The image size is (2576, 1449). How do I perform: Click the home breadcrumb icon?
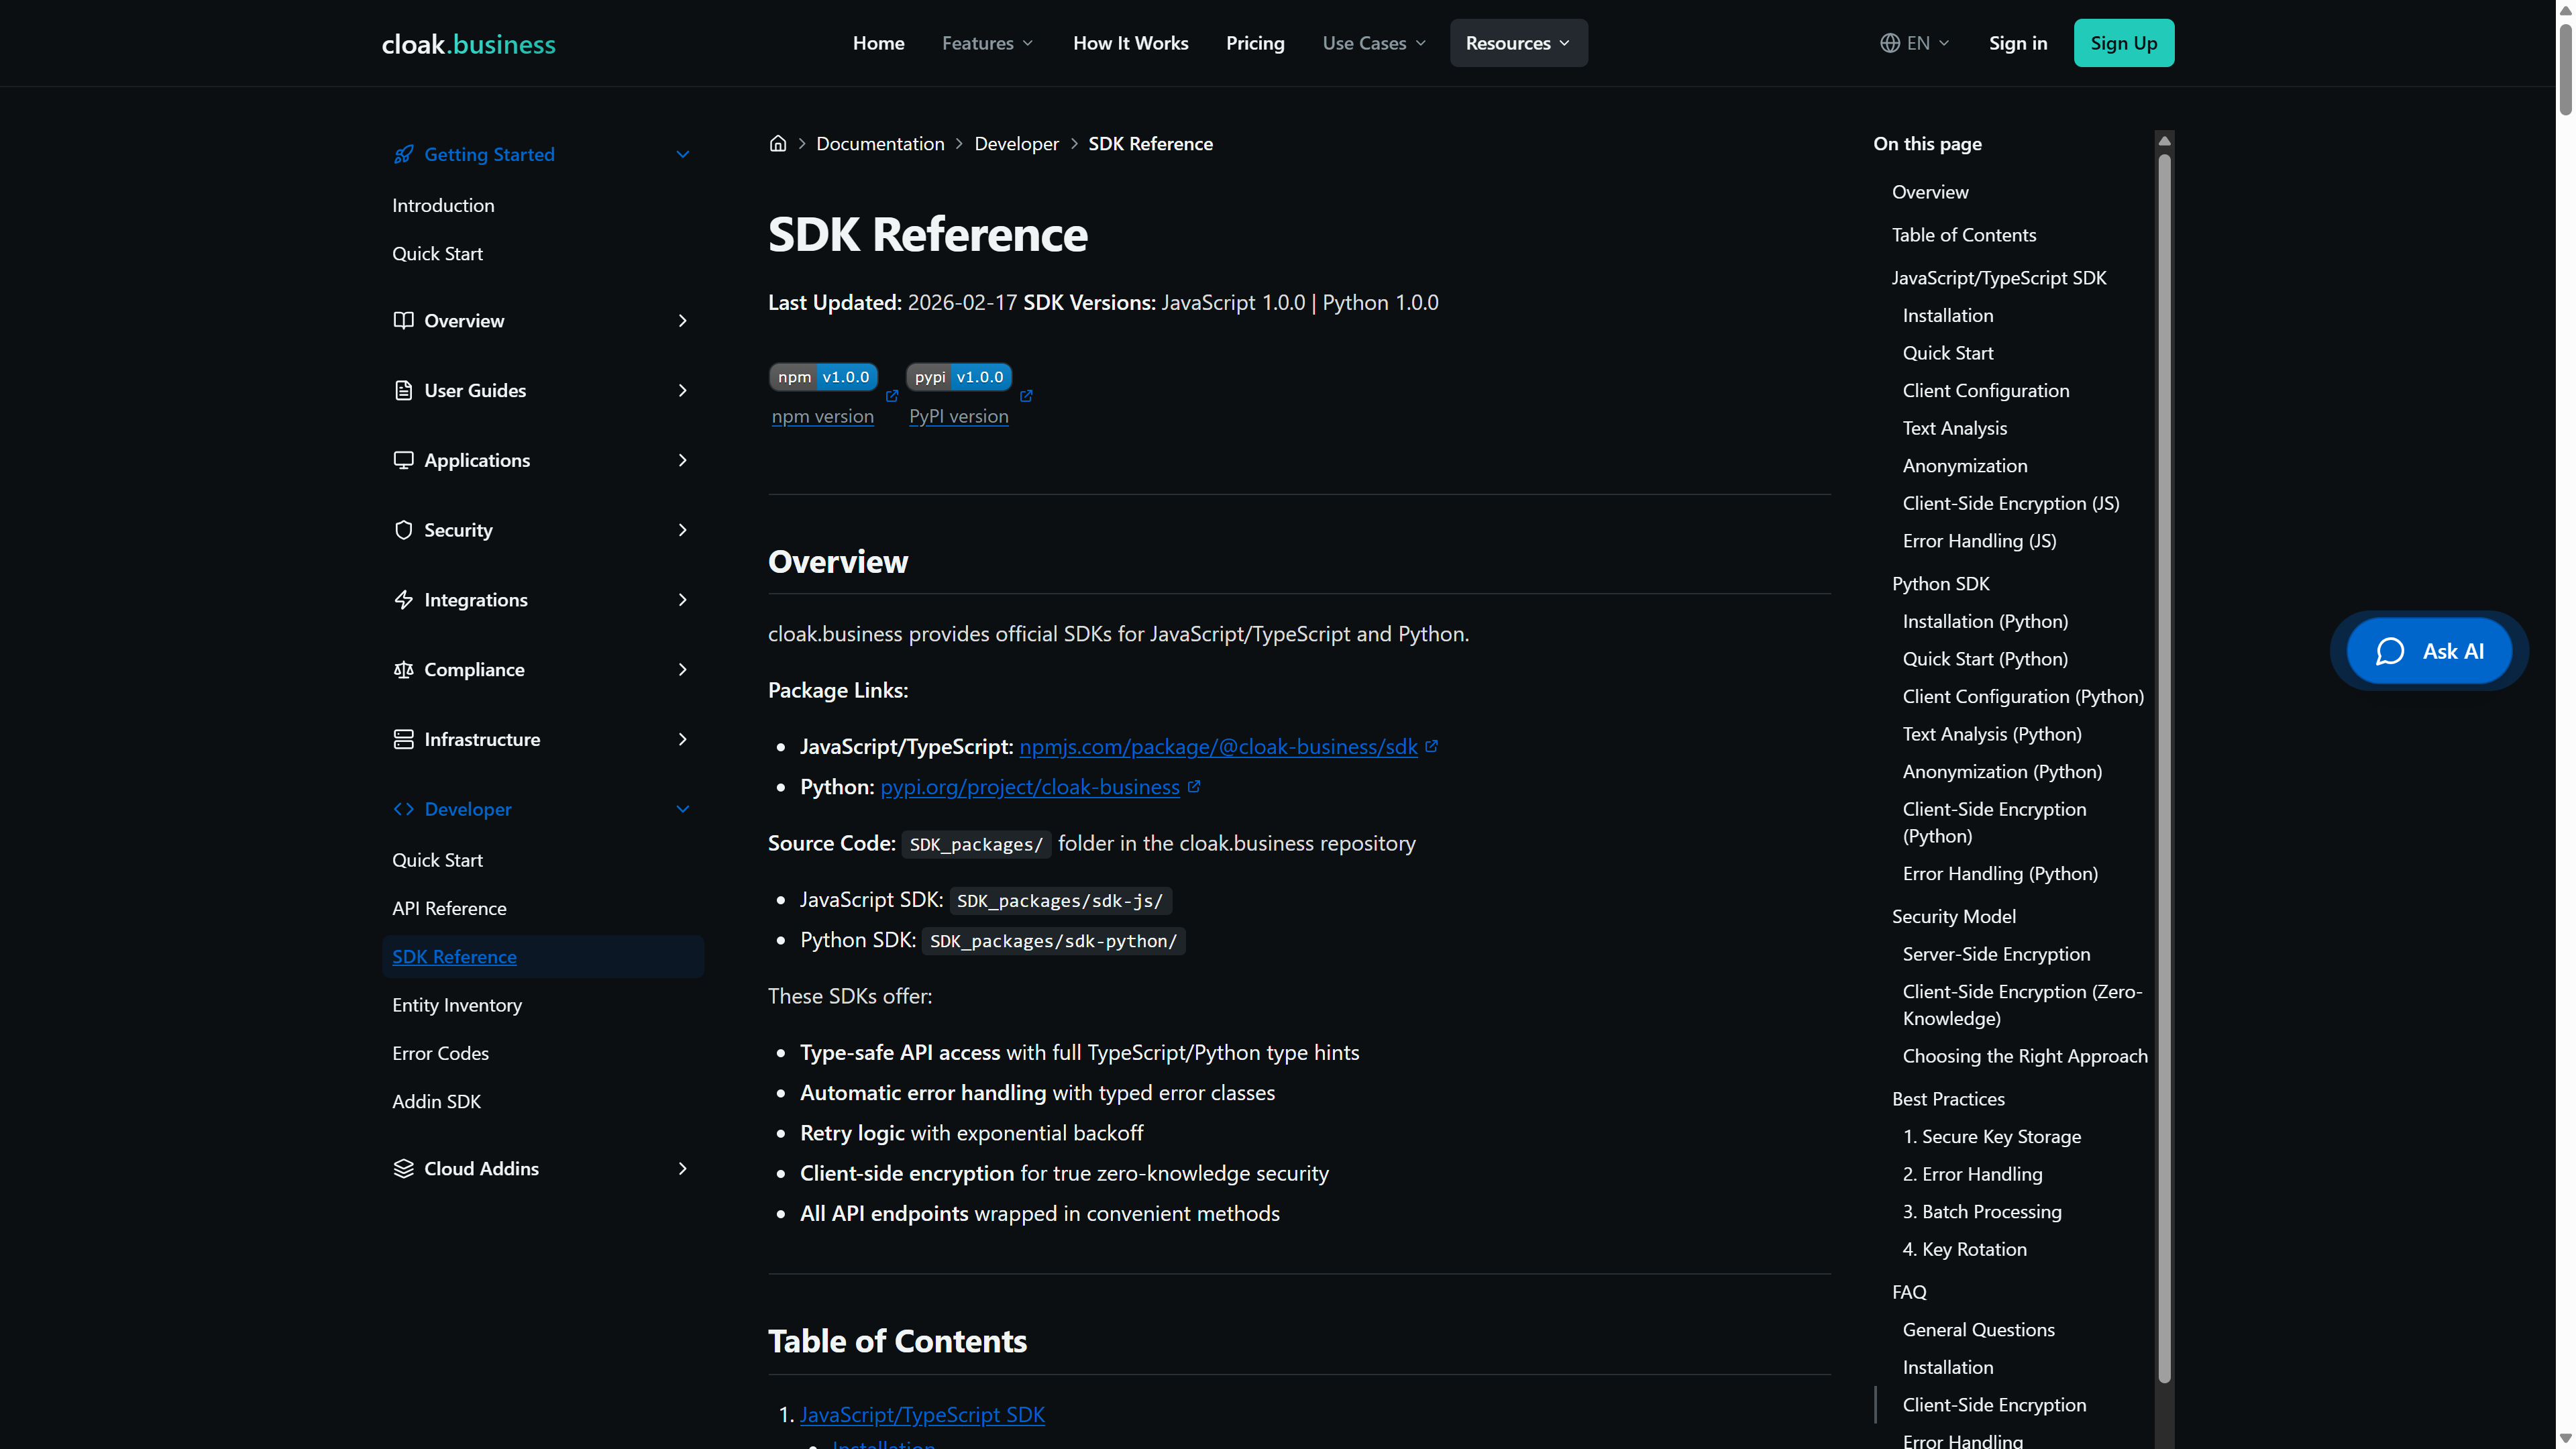point(778,143)
